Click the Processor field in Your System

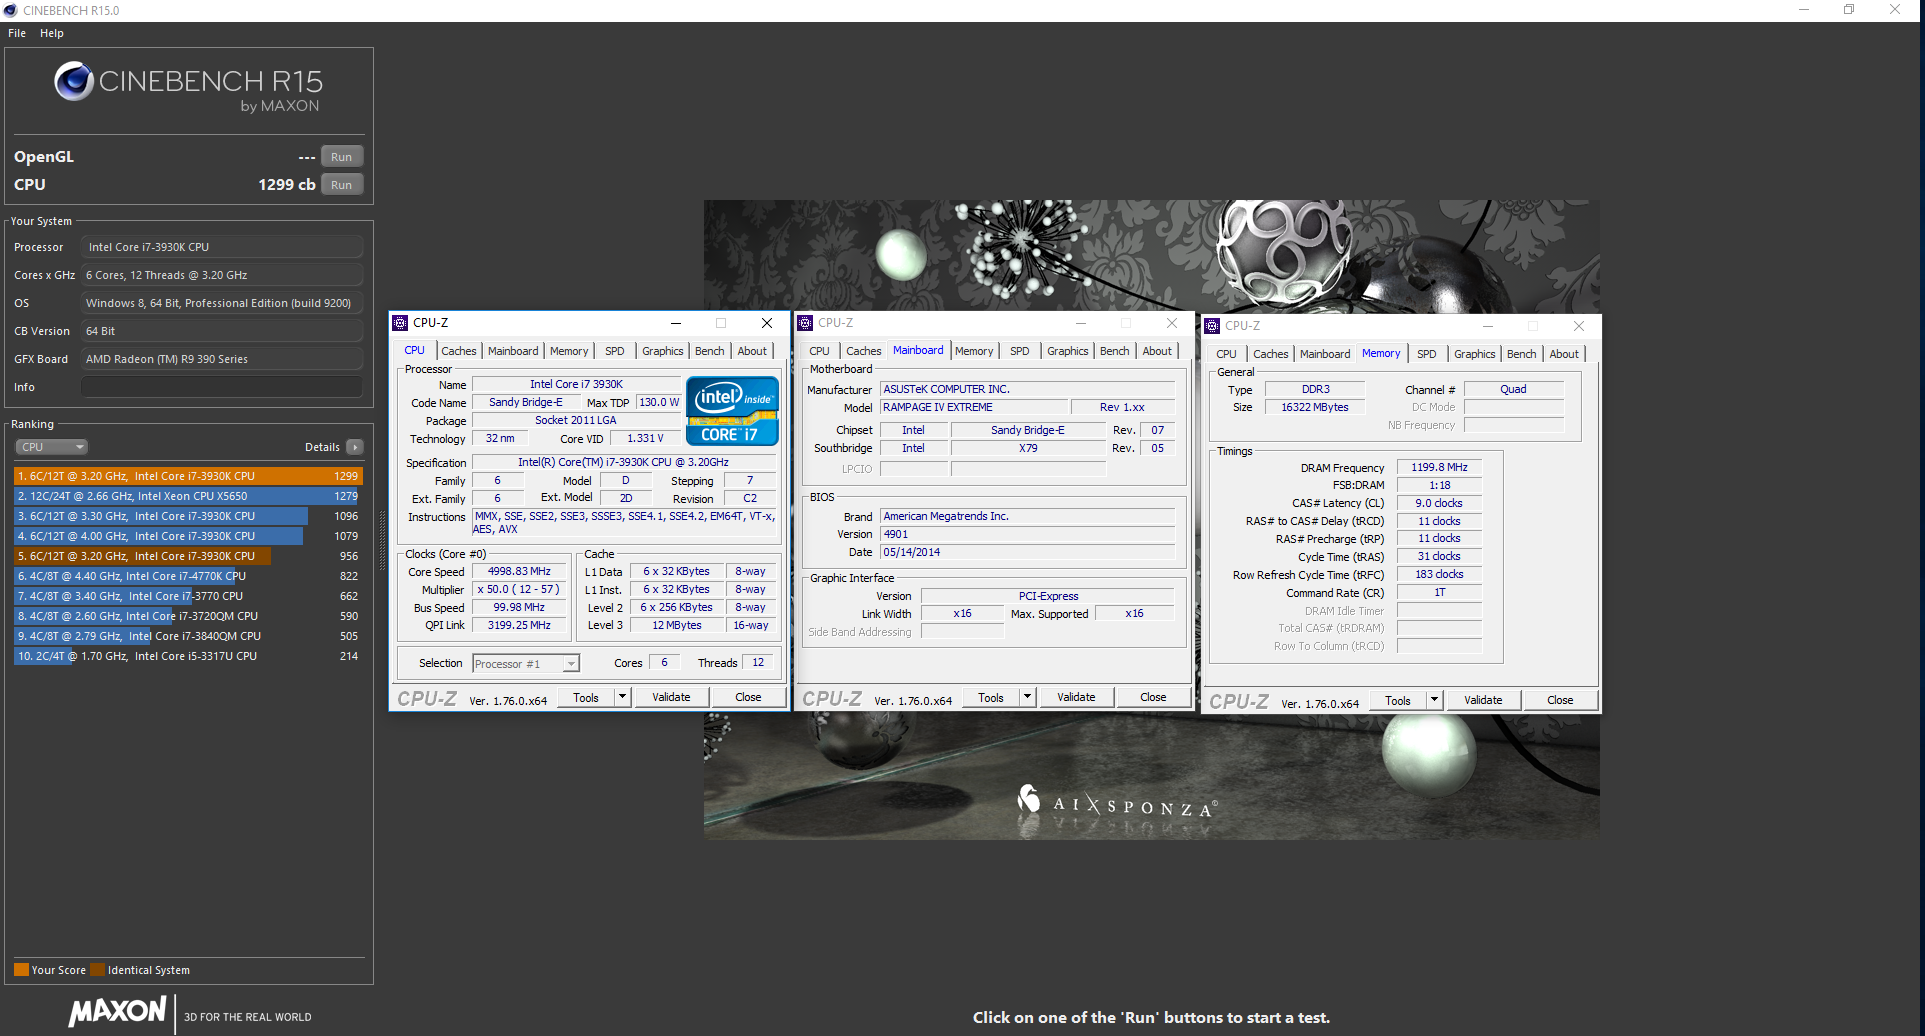click(222, 247)
